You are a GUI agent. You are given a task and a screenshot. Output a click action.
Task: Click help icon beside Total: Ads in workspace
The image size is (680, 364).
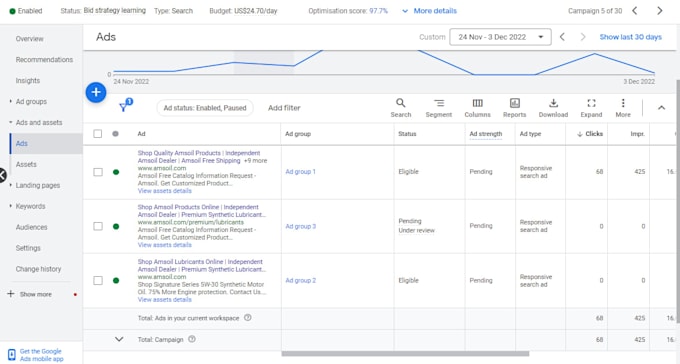click(248, 318)
